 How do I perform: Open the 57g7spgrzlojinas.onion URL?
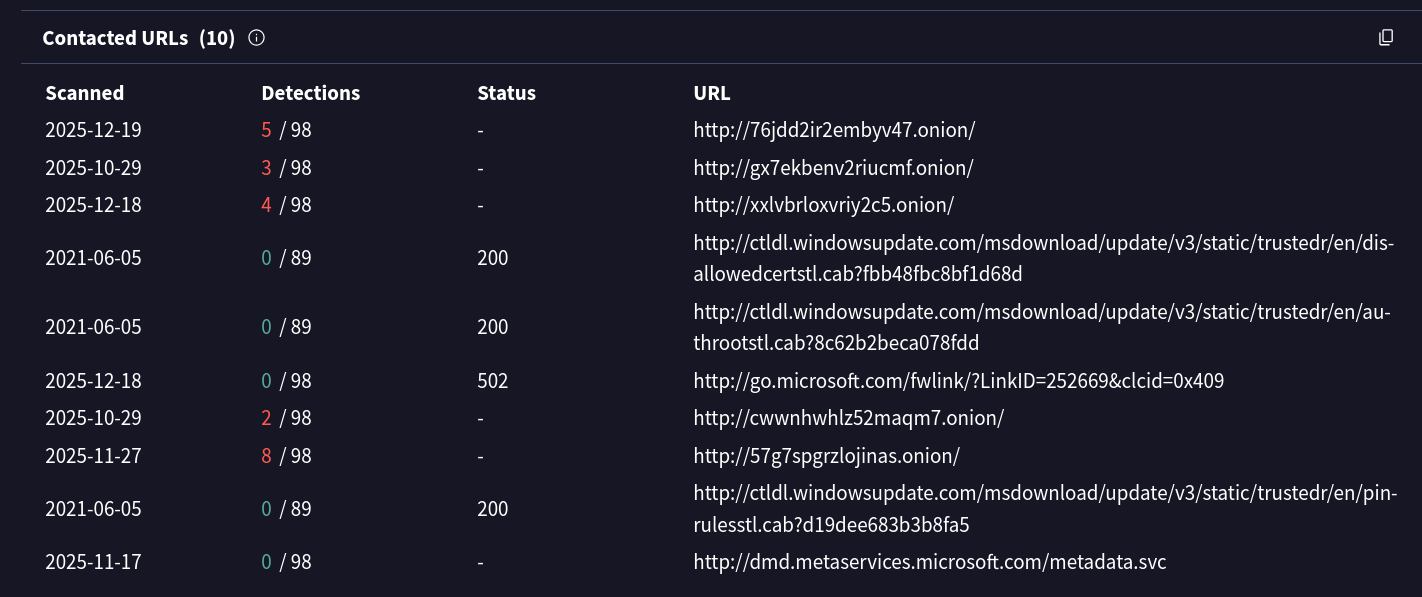[x=828, y=455]
